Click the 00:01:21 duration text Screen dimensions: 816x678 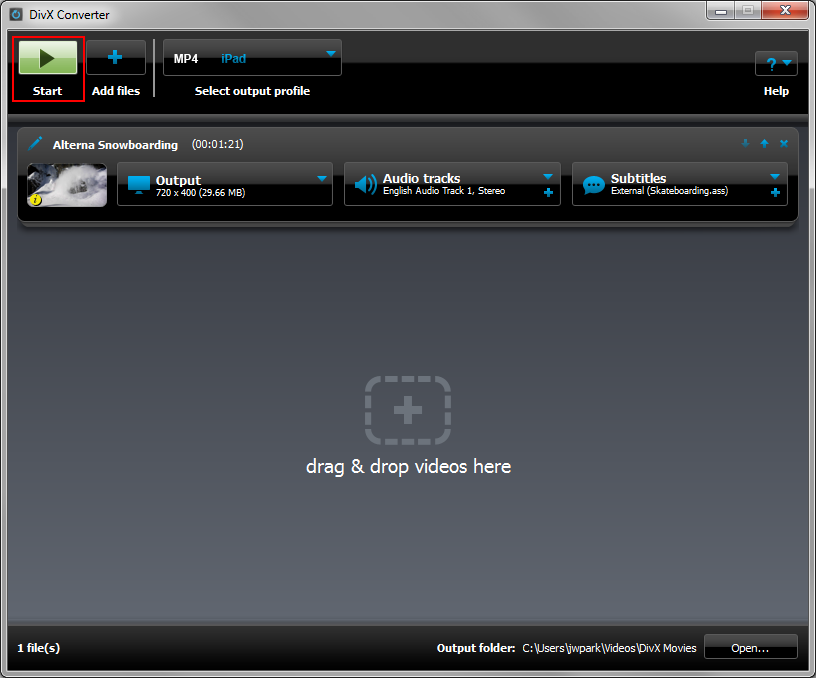coord(218,144)
